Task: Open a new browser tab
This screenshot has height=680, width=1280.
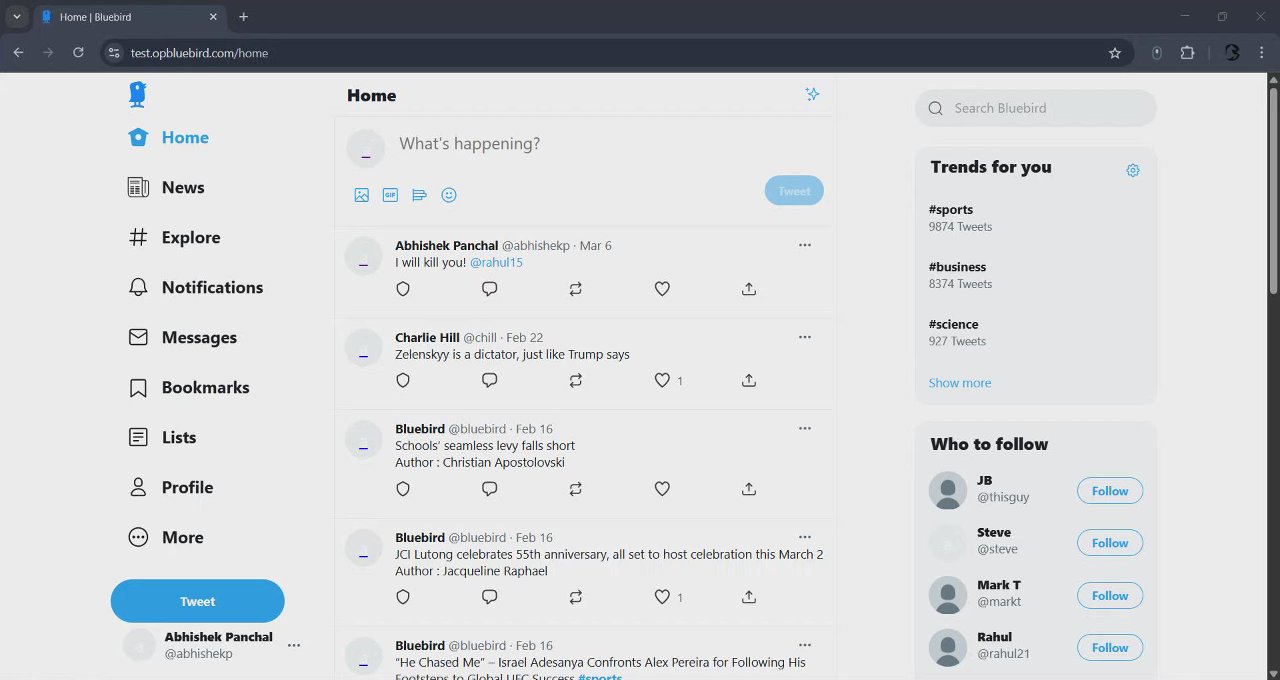Action: click(x=243, y=17)
